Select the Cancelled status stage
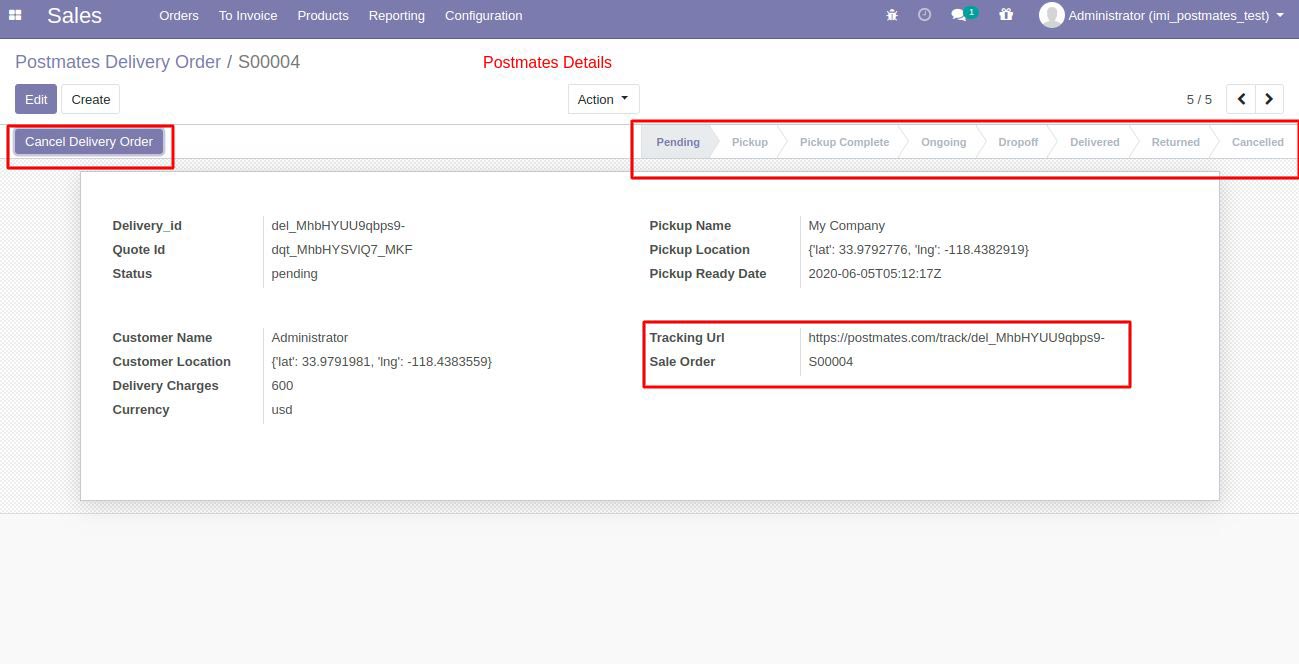 pyautogui.click(x=1257, y=142)
